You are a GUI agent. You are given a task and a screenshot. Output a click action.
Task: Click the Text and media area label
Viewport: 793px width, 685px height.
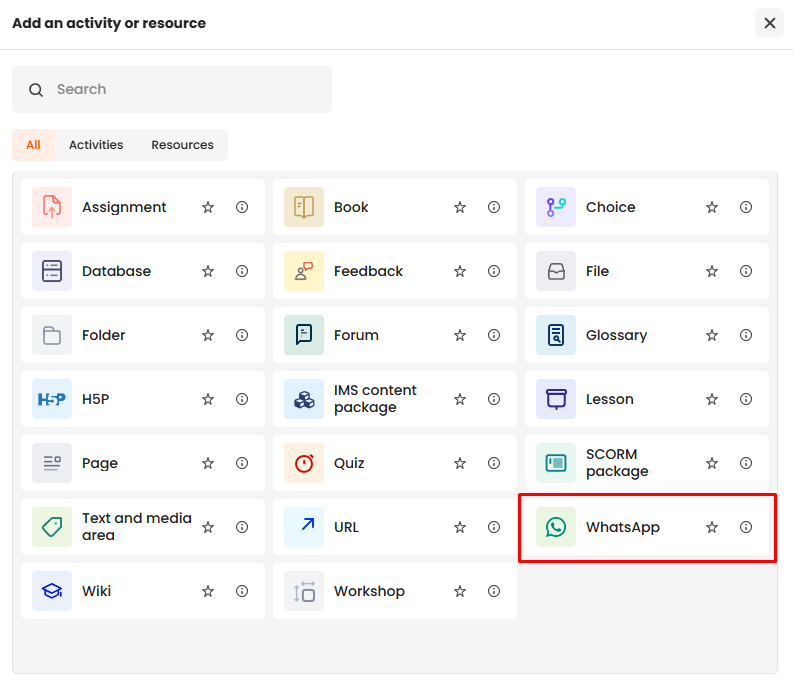pos(137,527)
